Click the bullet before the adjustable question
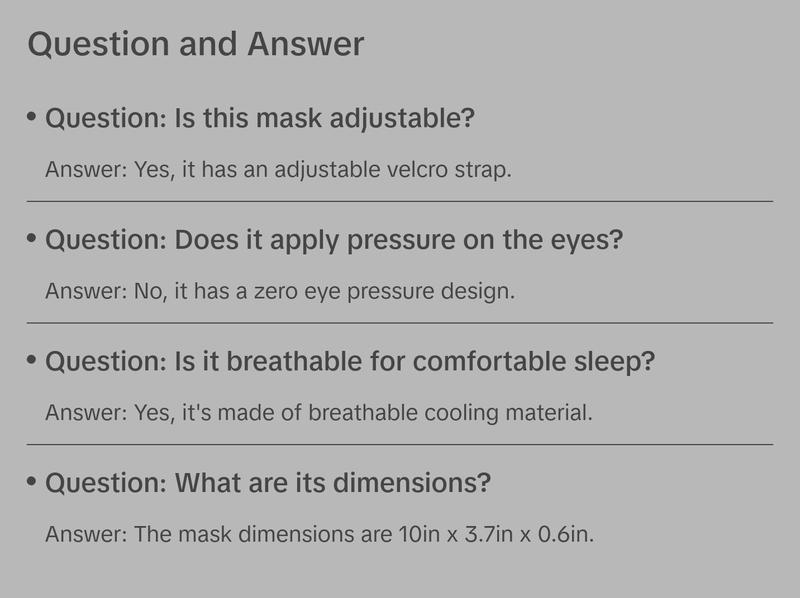800x598 pixels. tap(32, 118)
